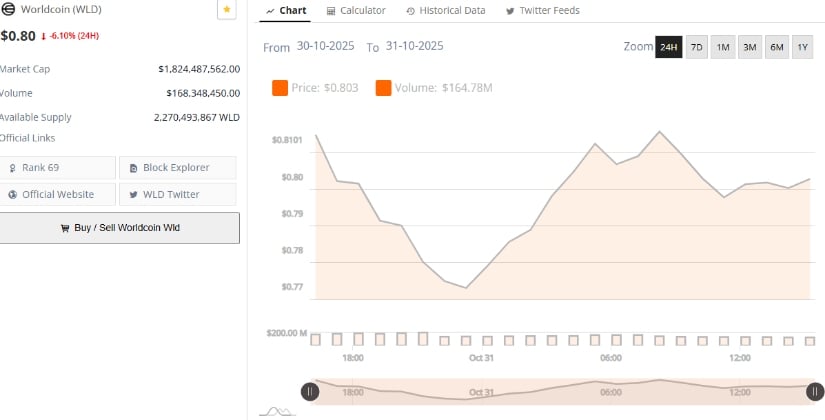Edit the To date 31-10-2025
The width and height of the screenshot is (825, 420).
pos(415,46)
